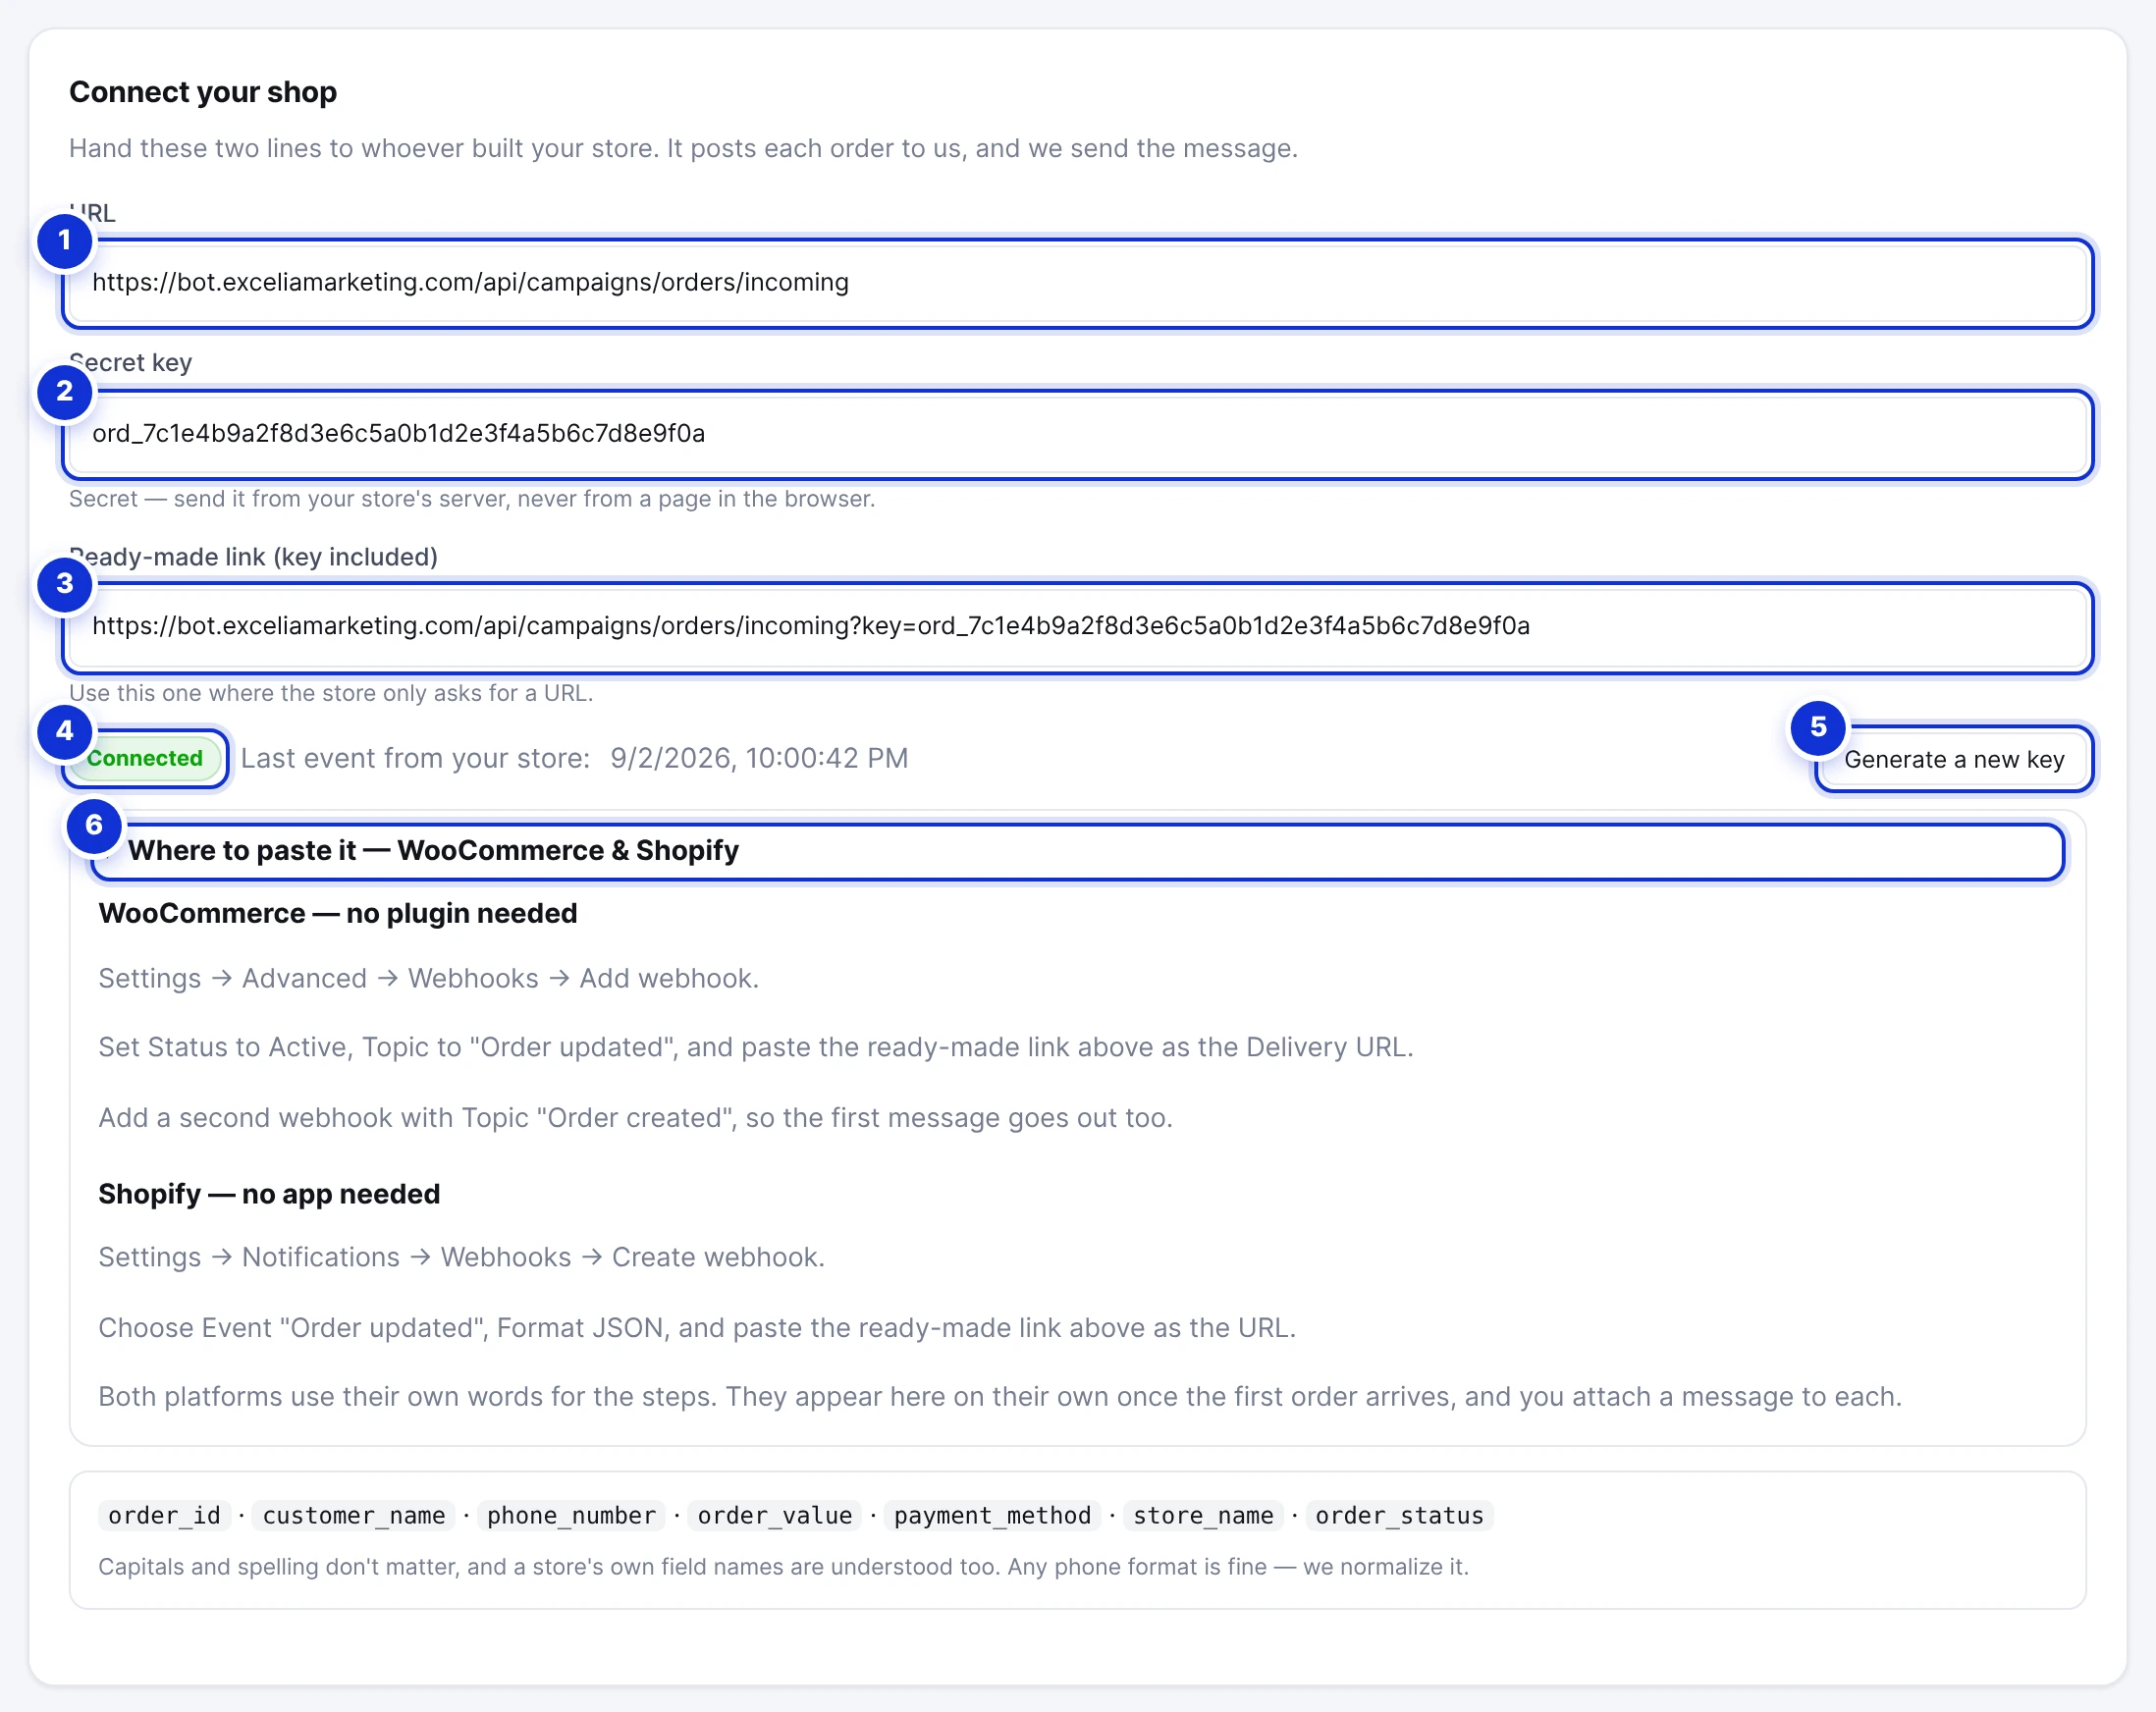The height and width of the screenshot is (1712, 2156).
Task: Select the payment_method field tag
Action: click(x=993, y=1516)
